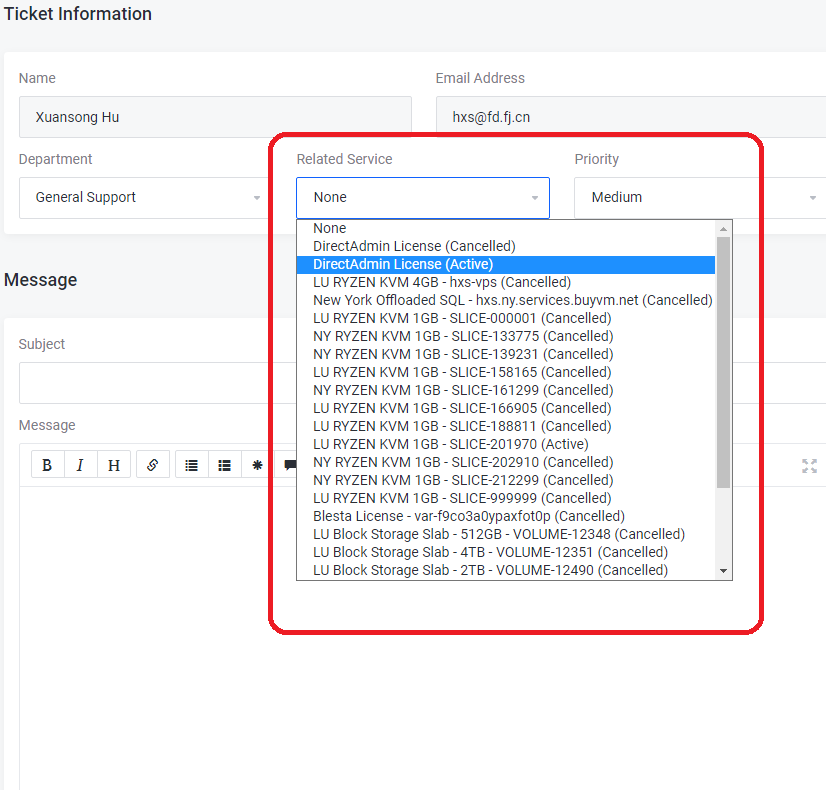This screenshot has width=826, height=790.
Task: Select DirectAdmin License (Active) option
Action: [x=506, y=264]
